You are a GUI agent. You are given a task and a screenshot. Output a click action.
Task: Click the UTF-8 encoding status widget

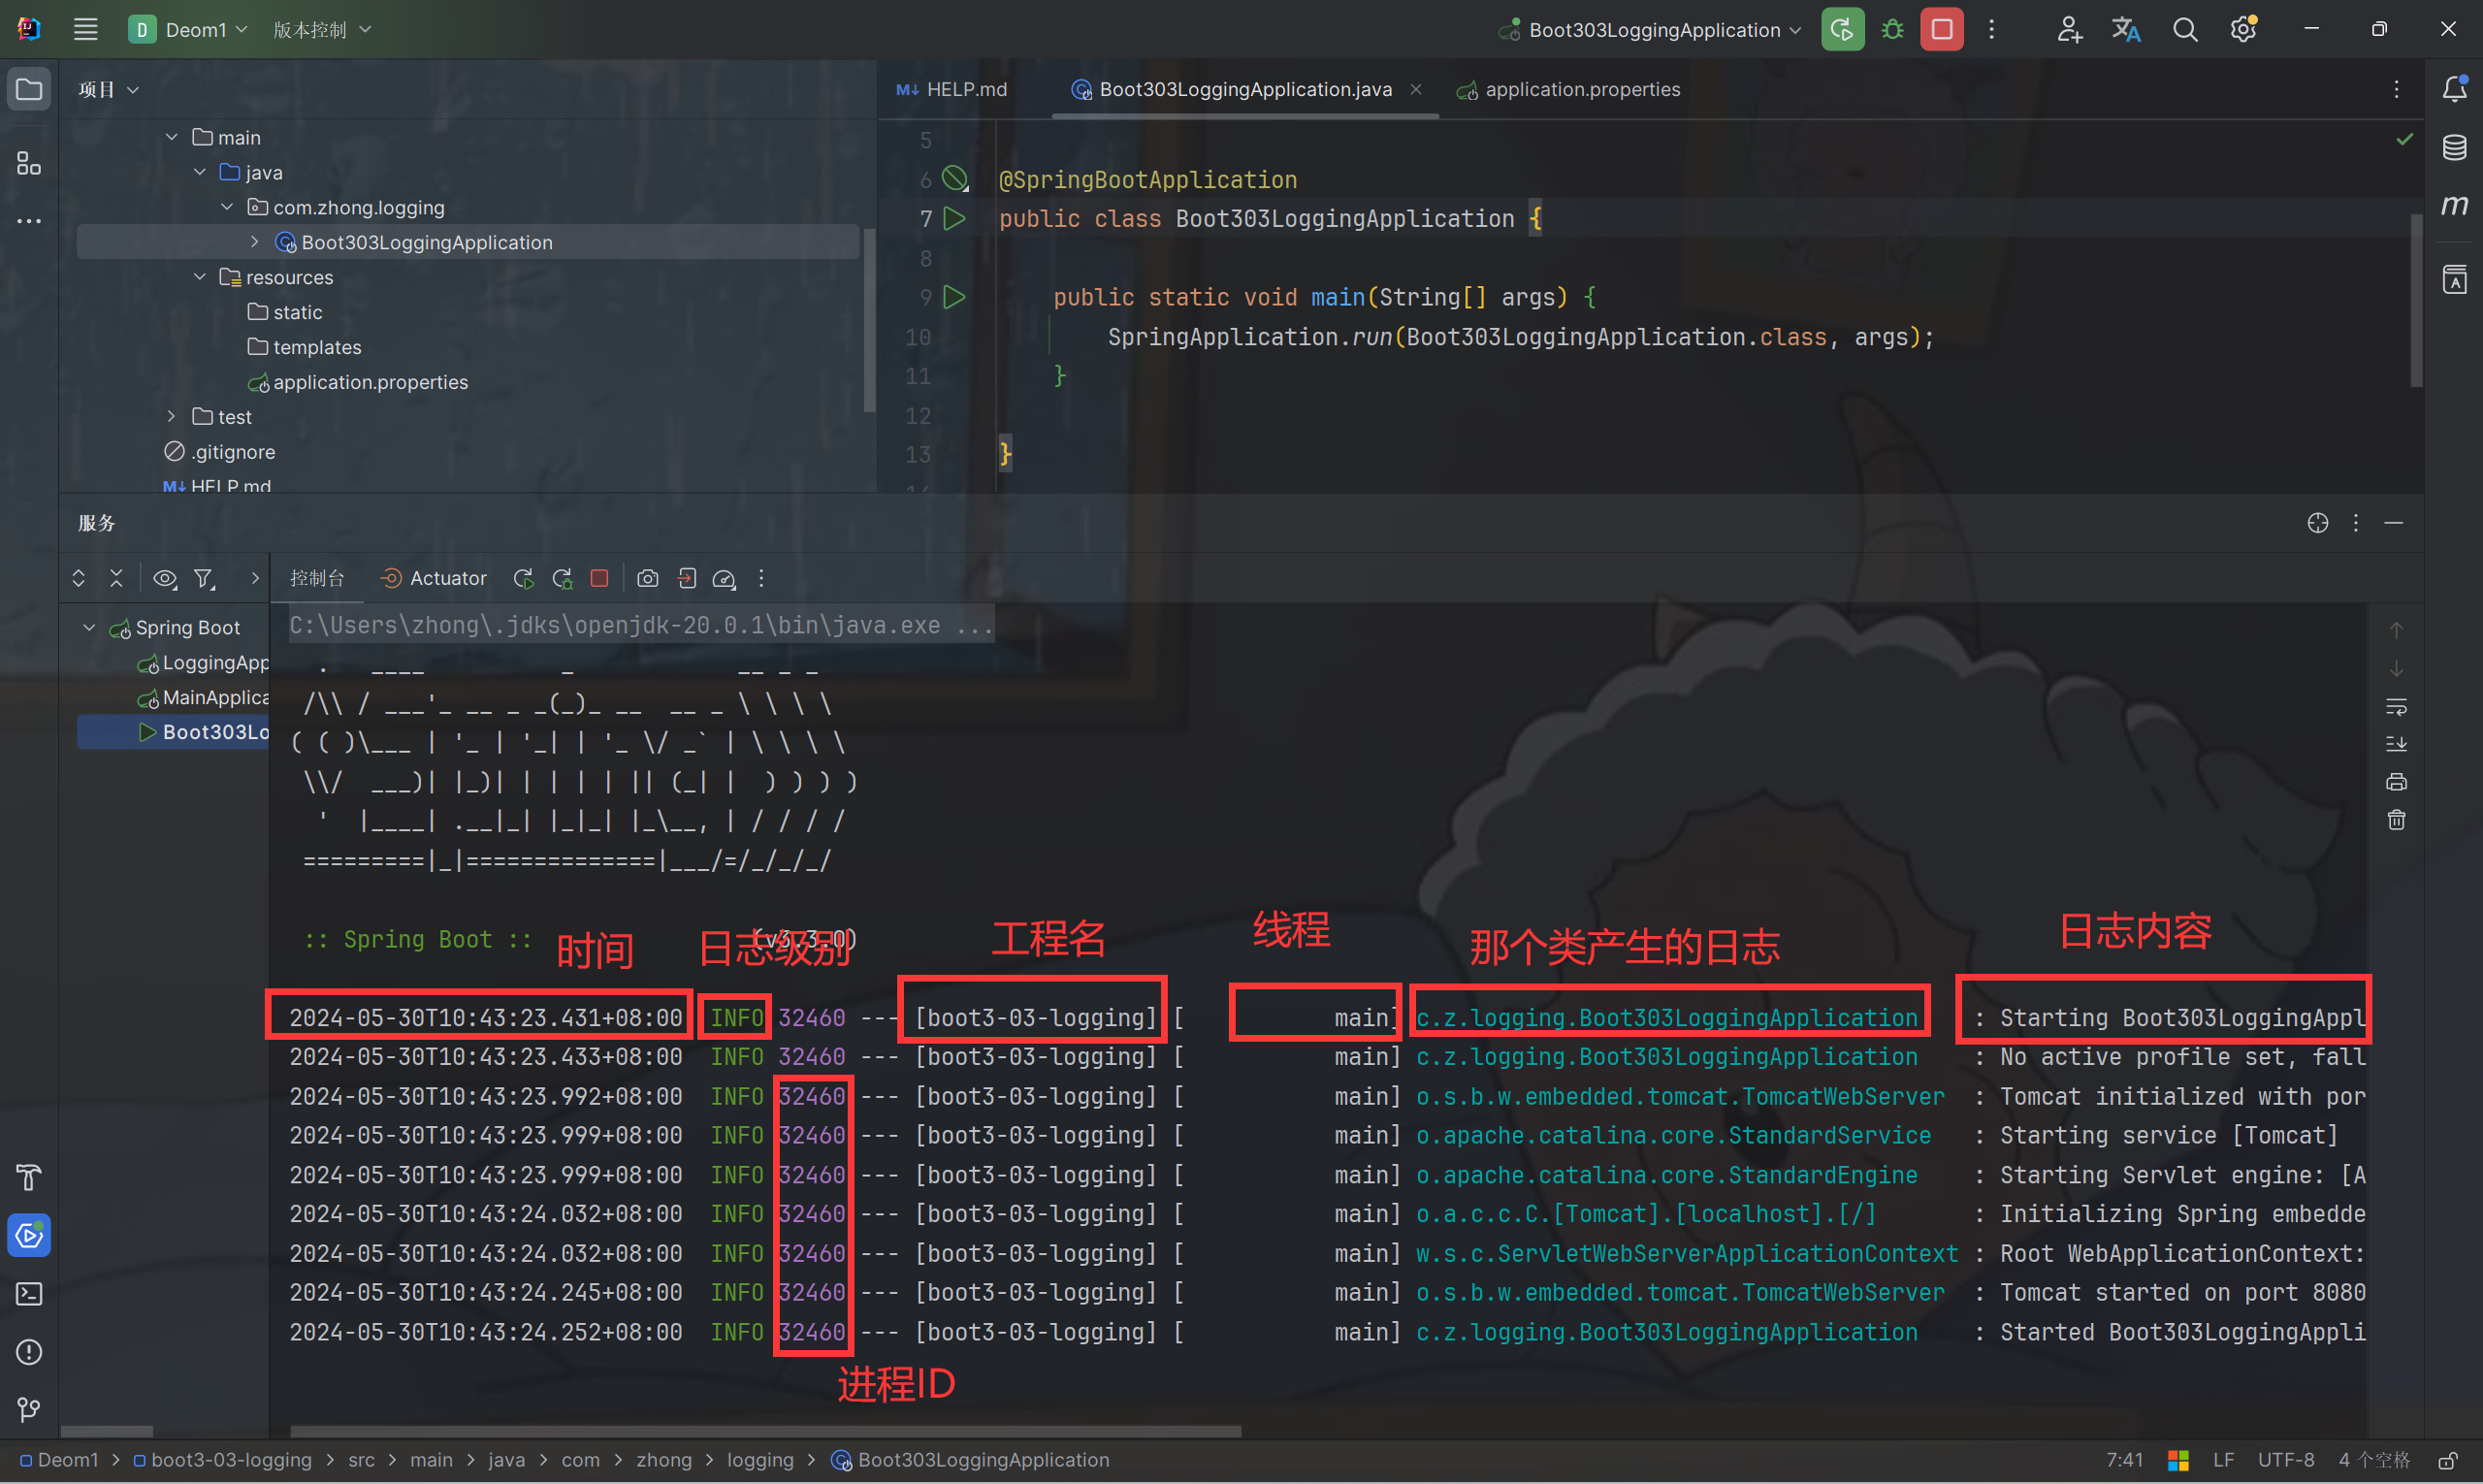point(2285,1460)
